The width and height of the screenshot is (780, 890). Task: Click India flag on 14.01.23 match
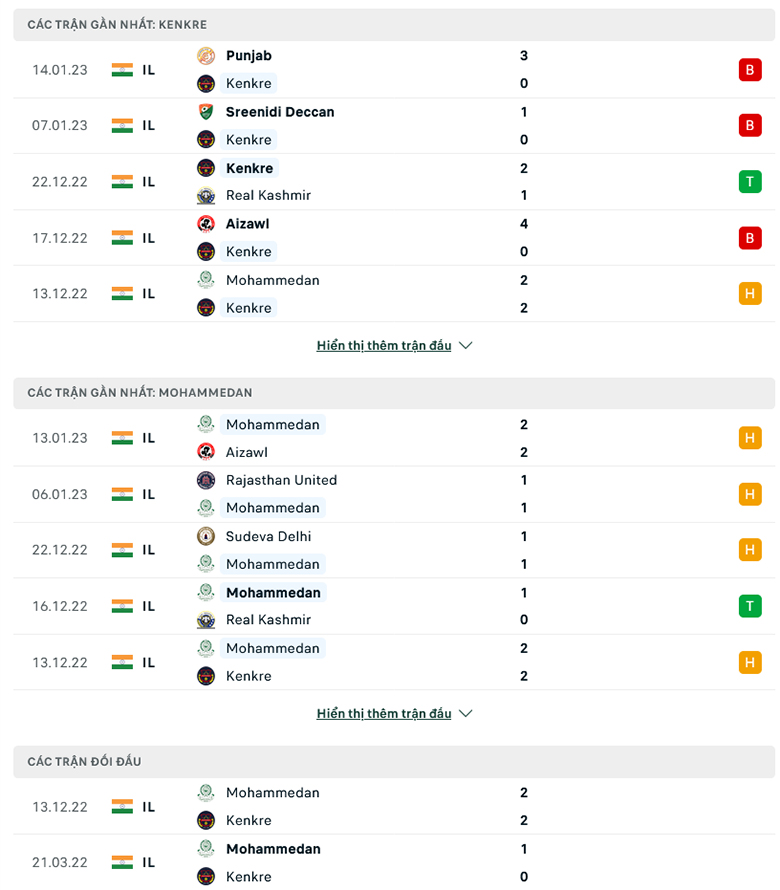122,70
